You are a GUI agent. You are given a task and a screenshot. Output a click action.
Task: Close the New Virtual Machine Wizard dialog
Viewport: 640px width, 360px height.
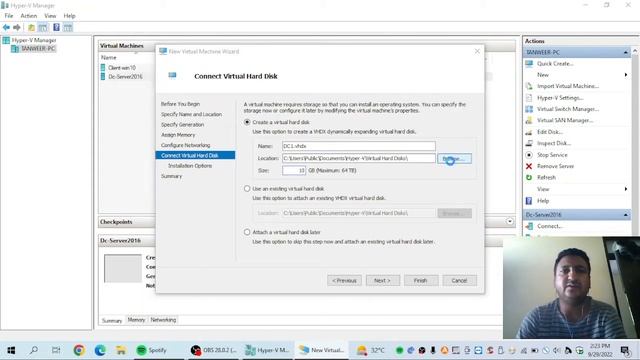[477, 51]
